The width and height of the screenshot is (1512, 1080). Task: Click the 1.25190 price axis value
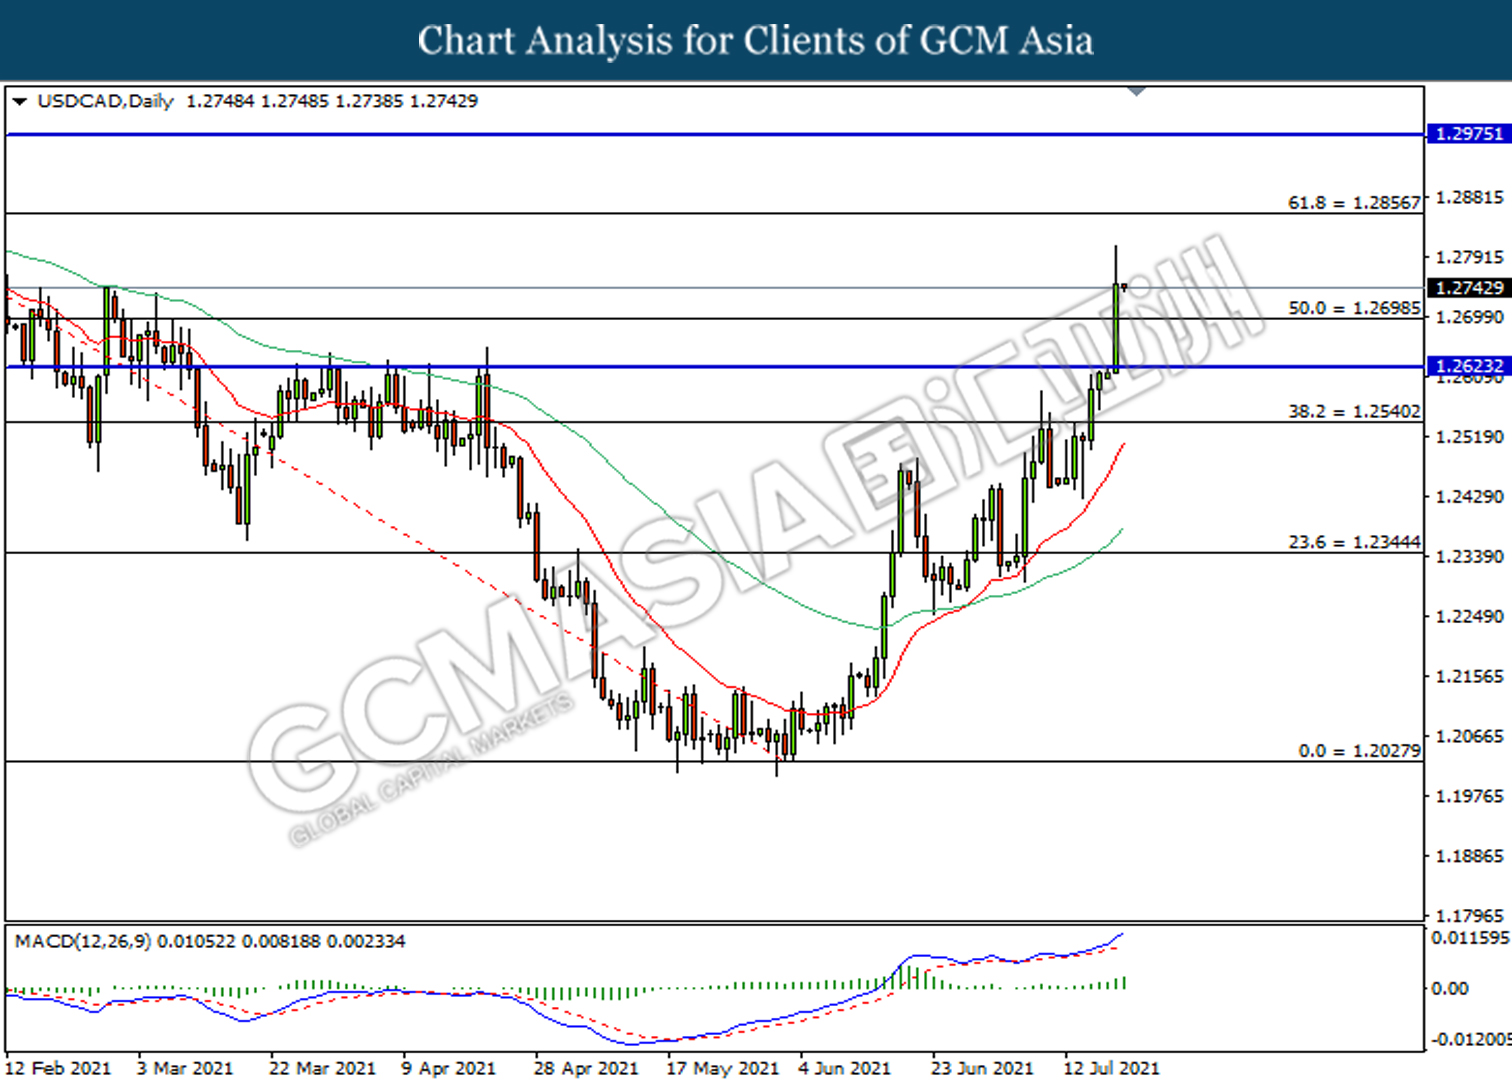click(1469, 437)
